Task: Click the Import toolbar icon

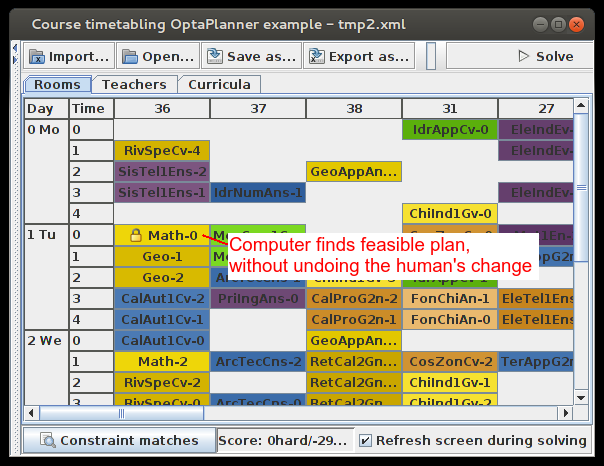Action: pos(35,57)
